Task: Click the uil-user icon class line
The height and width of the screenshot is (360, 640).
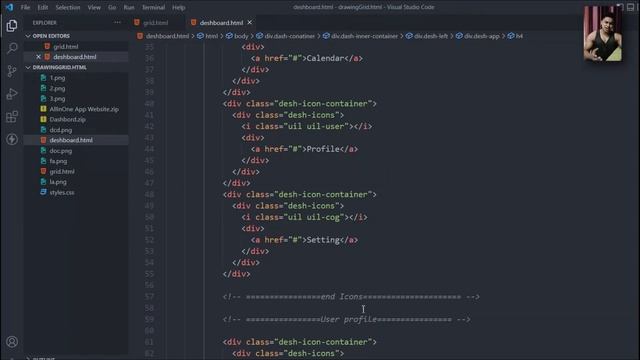Action: 307,127
